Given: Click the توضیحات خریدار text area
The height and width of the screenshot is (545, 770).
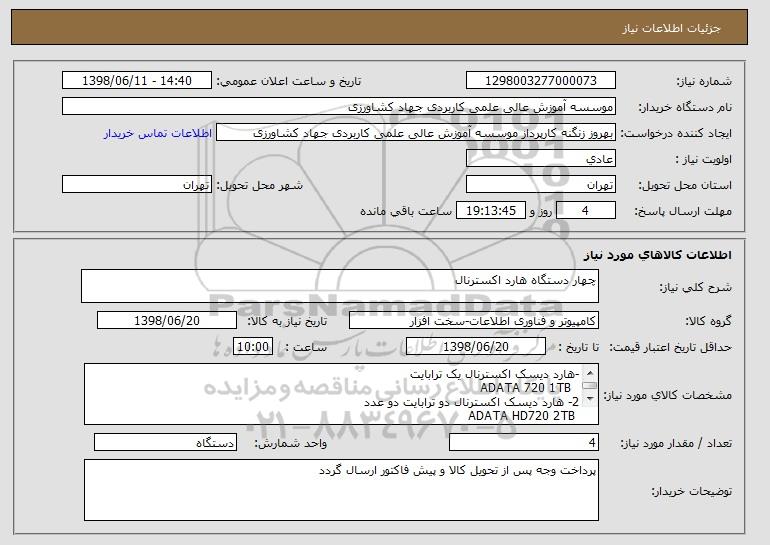Looking at the screenshot, I should tap(341, 490).
